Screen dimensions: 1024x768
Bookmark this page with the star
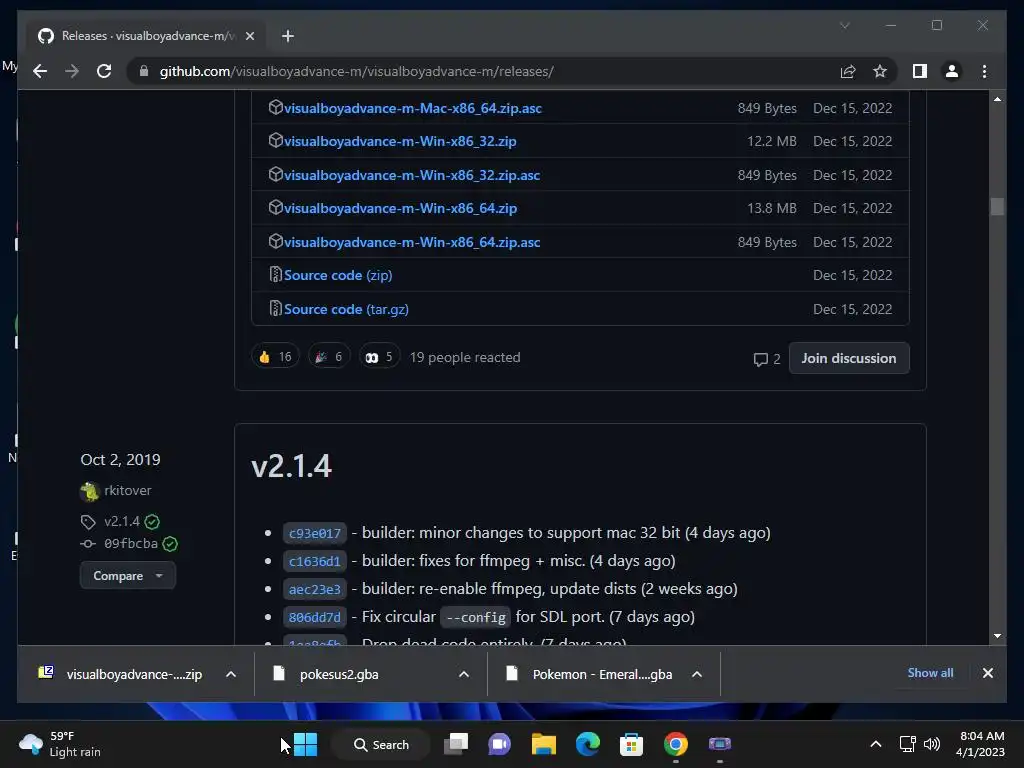pyautogui.click(x=880, y=71)
